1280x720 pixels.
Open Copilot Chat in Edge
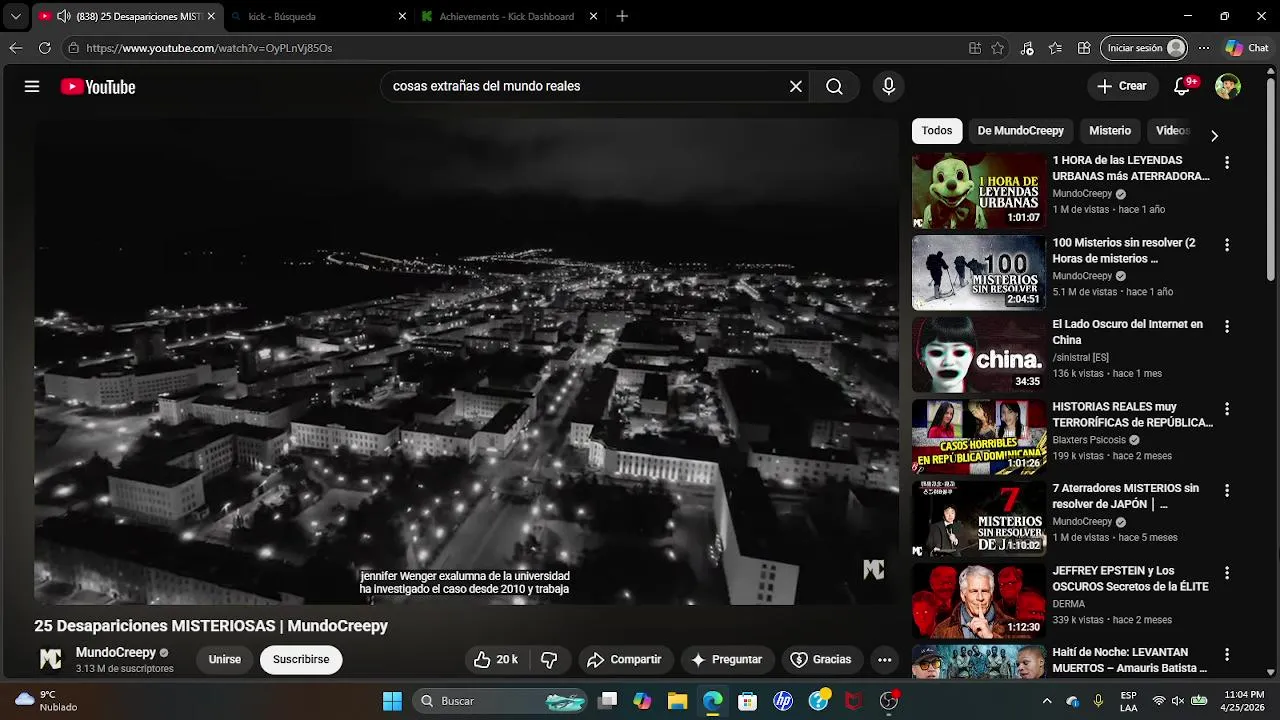coord(1247,47)
